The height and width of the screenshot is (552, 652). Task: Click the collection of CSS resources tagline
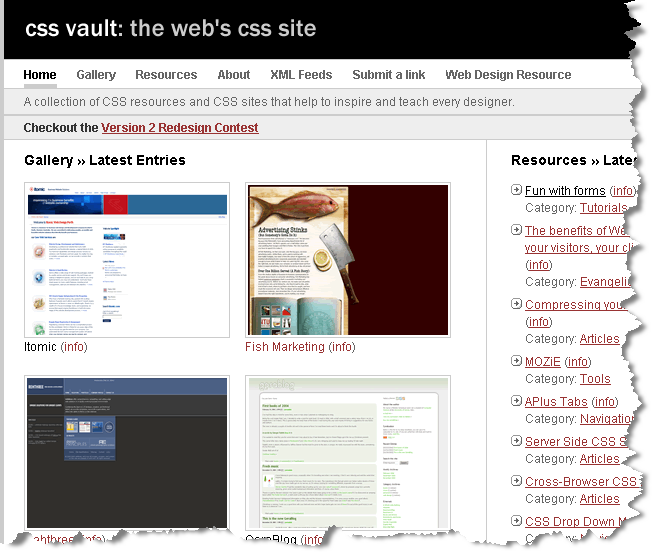269,102
